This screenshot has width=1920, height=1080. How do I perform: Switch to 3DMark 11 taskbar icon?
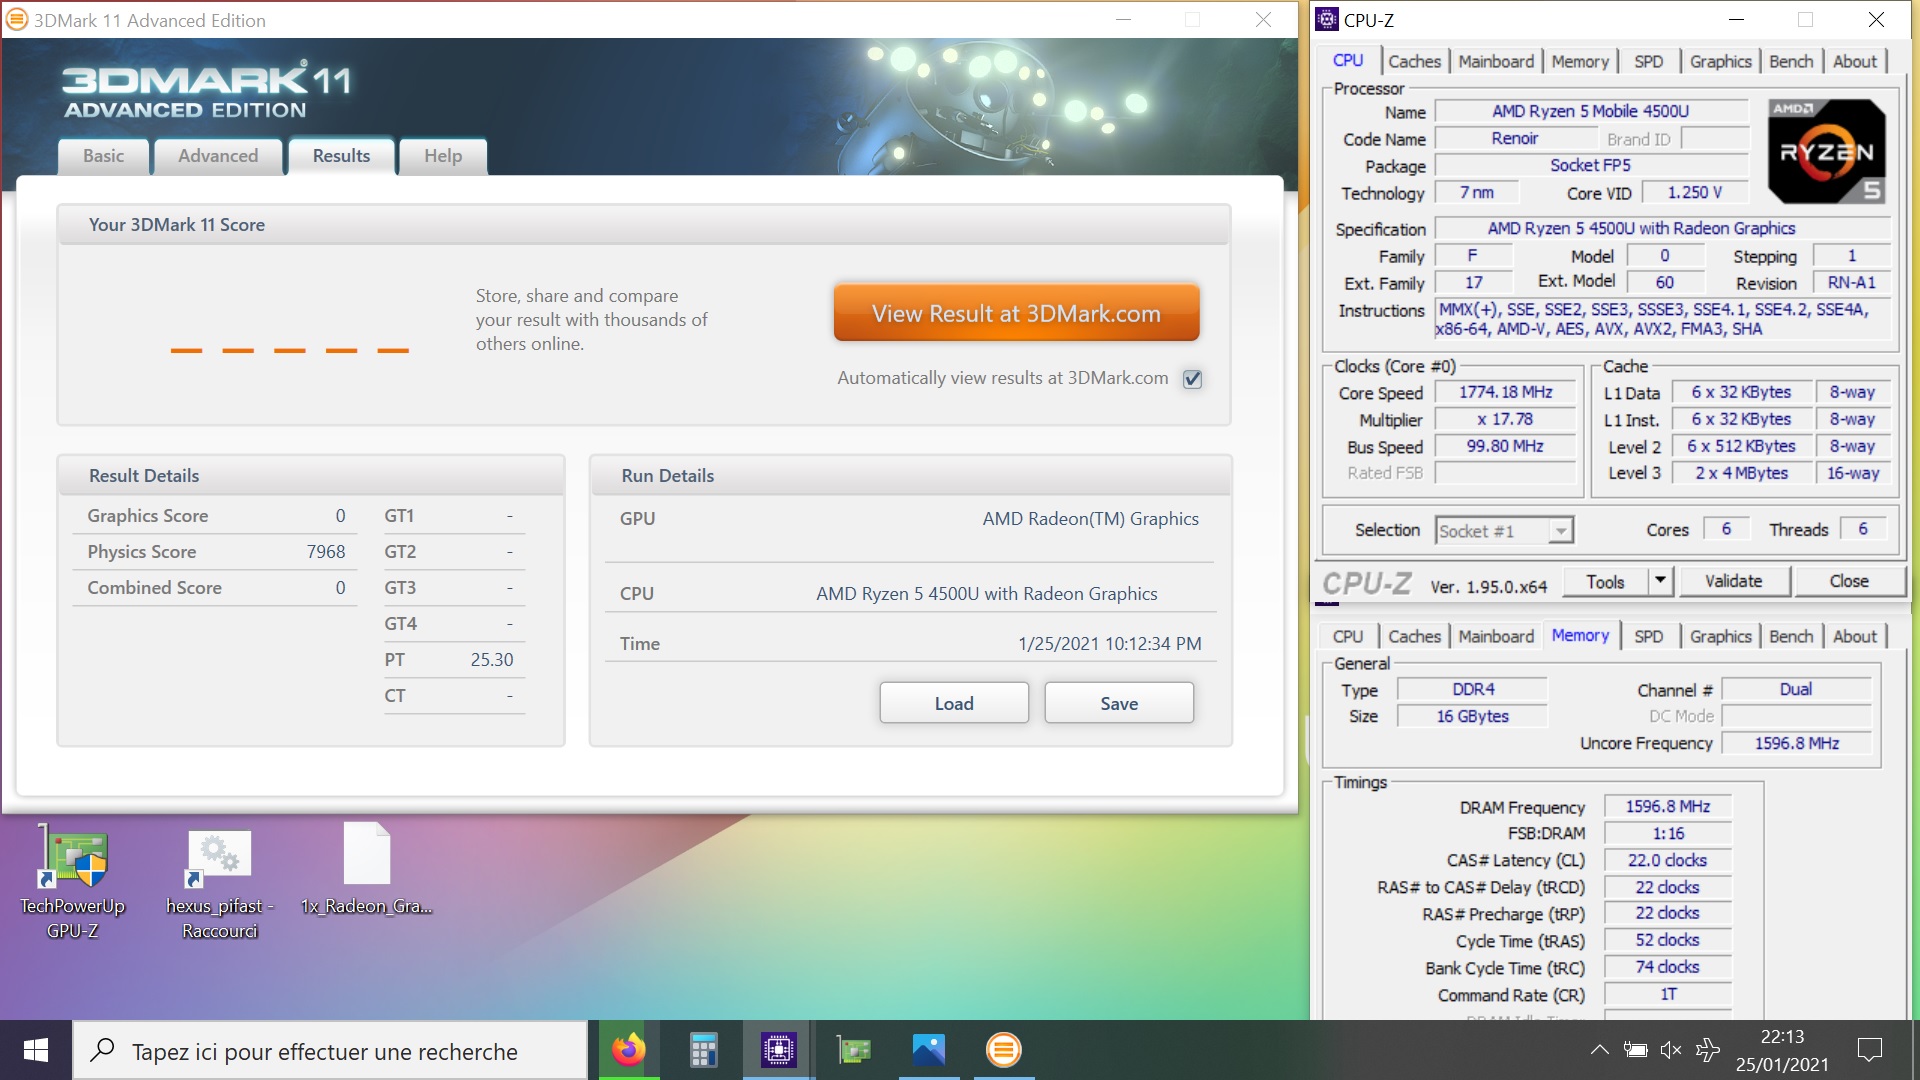coord(1004,1050)
